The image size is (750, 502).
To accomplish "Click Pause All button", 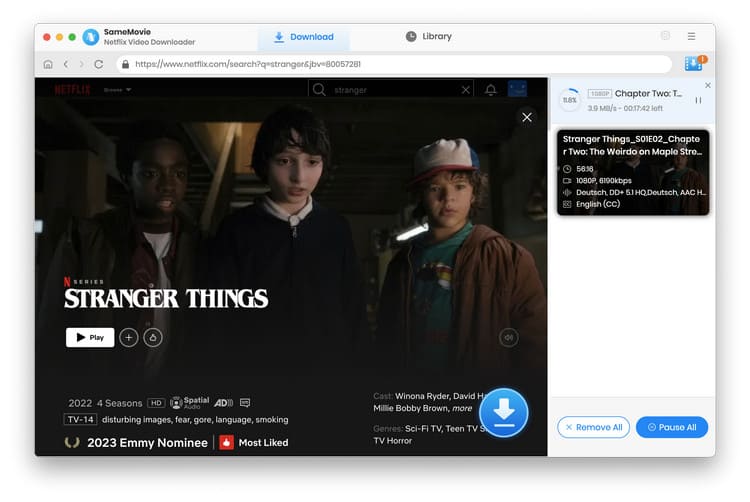I will coord(672,427).
